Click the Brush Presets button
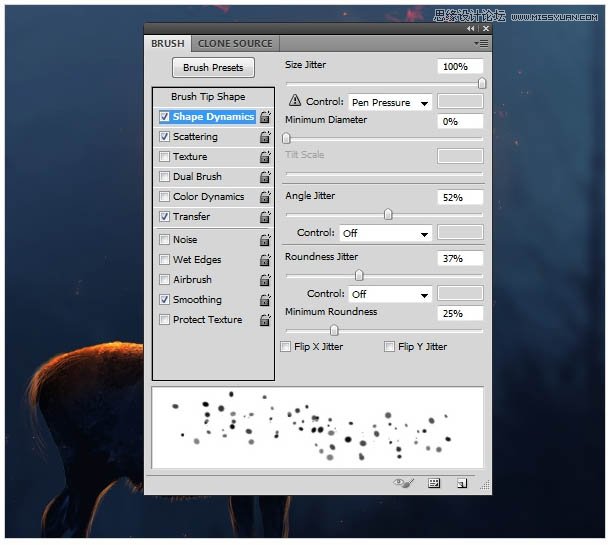The height and width of the screenshot is (545, 608). tap(213, 68)
